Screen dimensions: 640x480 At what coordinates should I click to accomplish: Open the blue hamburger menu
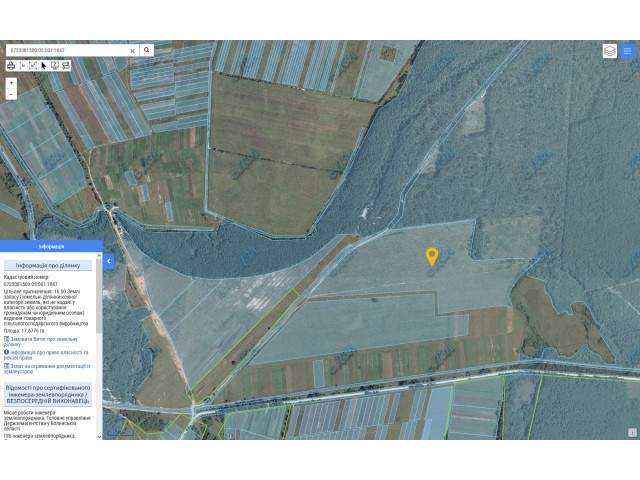[627, 51]
